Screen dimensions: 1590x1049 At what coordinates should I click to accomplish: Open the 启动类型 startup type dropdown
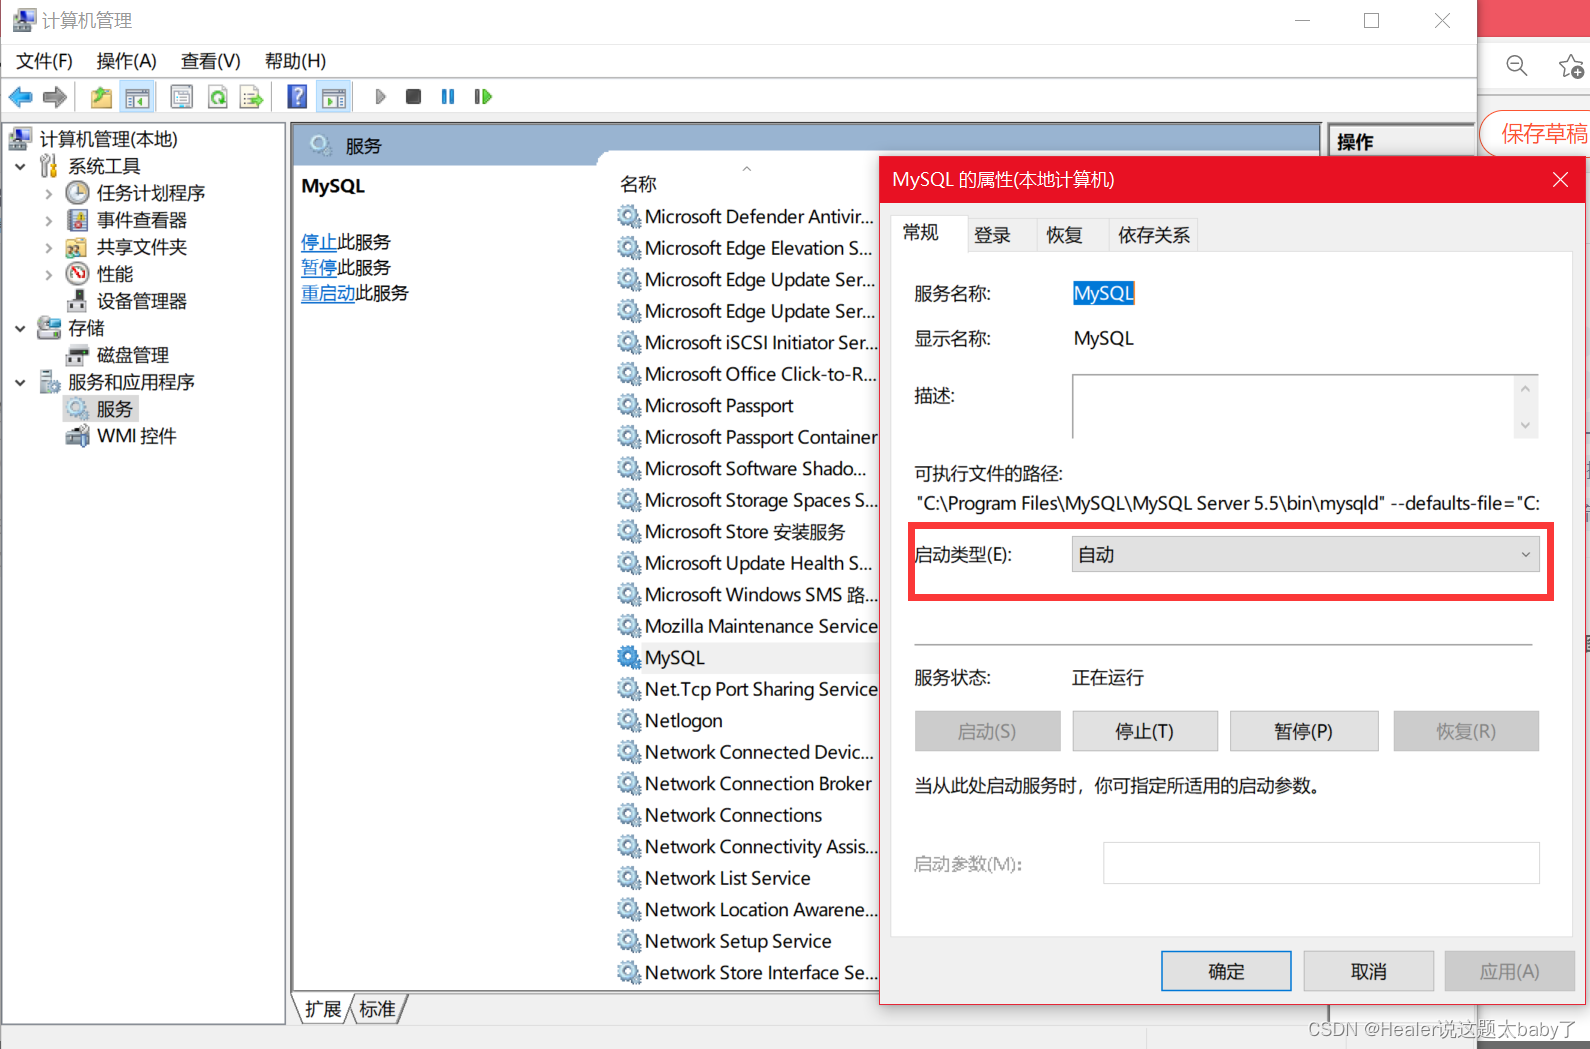point(1306,555)
